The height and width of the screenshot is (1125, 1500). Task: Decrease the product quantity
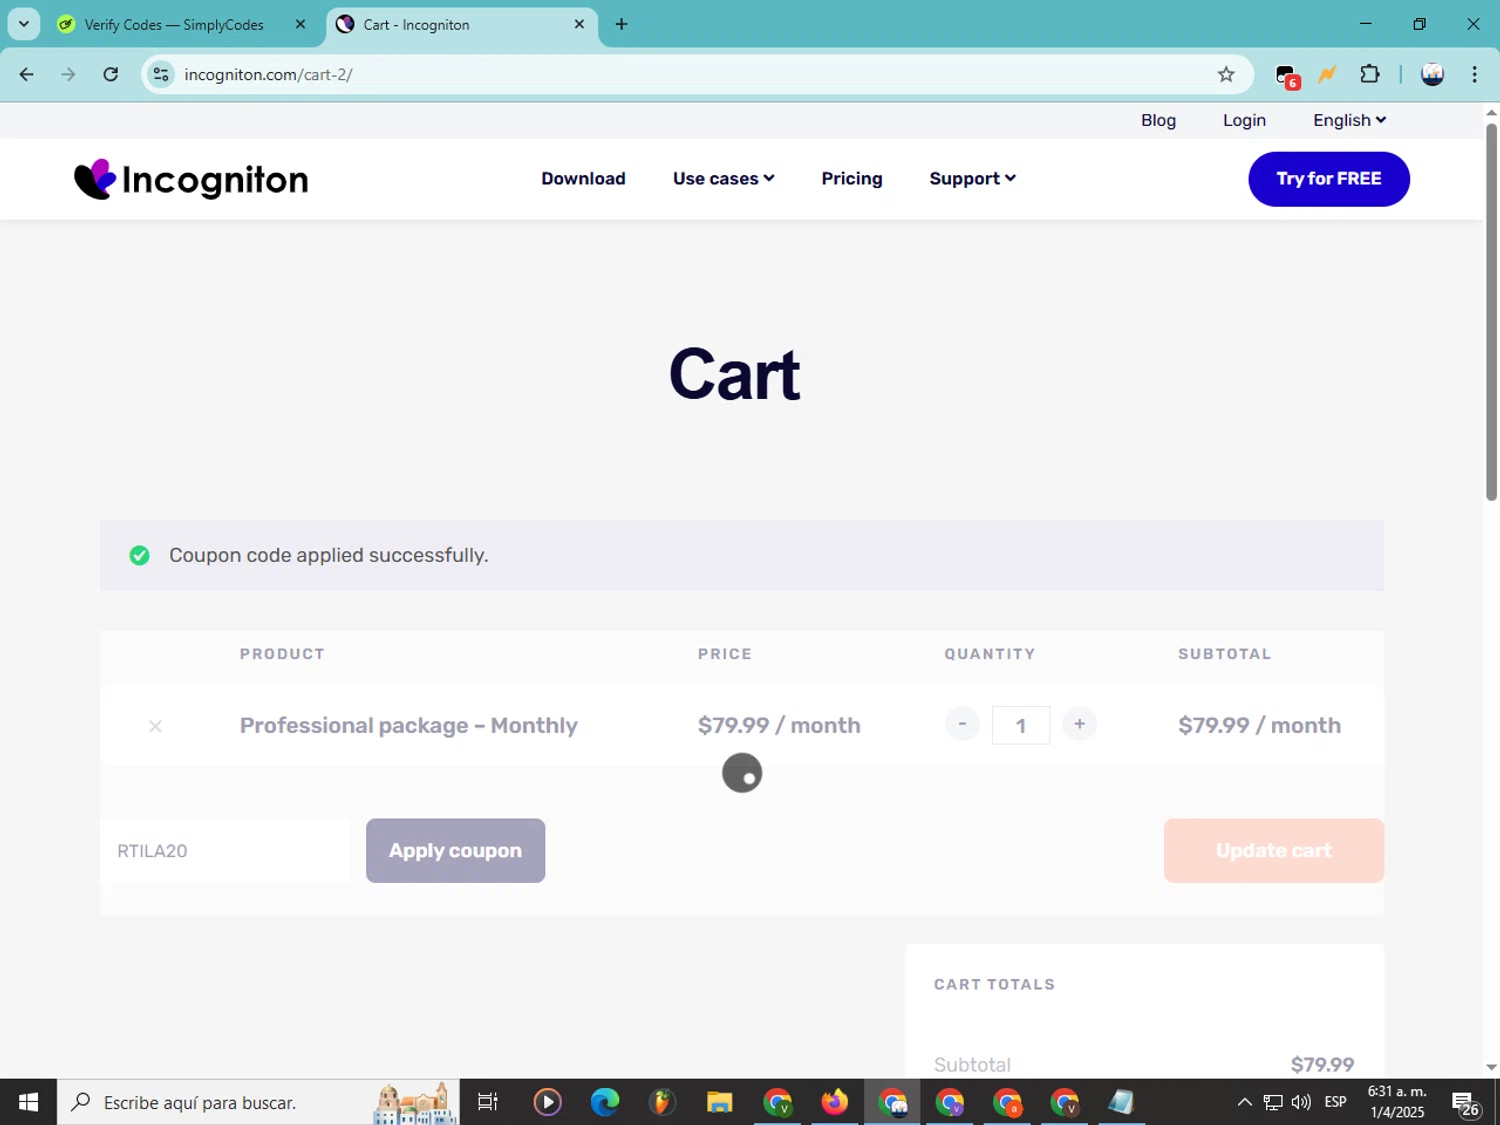coord(962,724)
